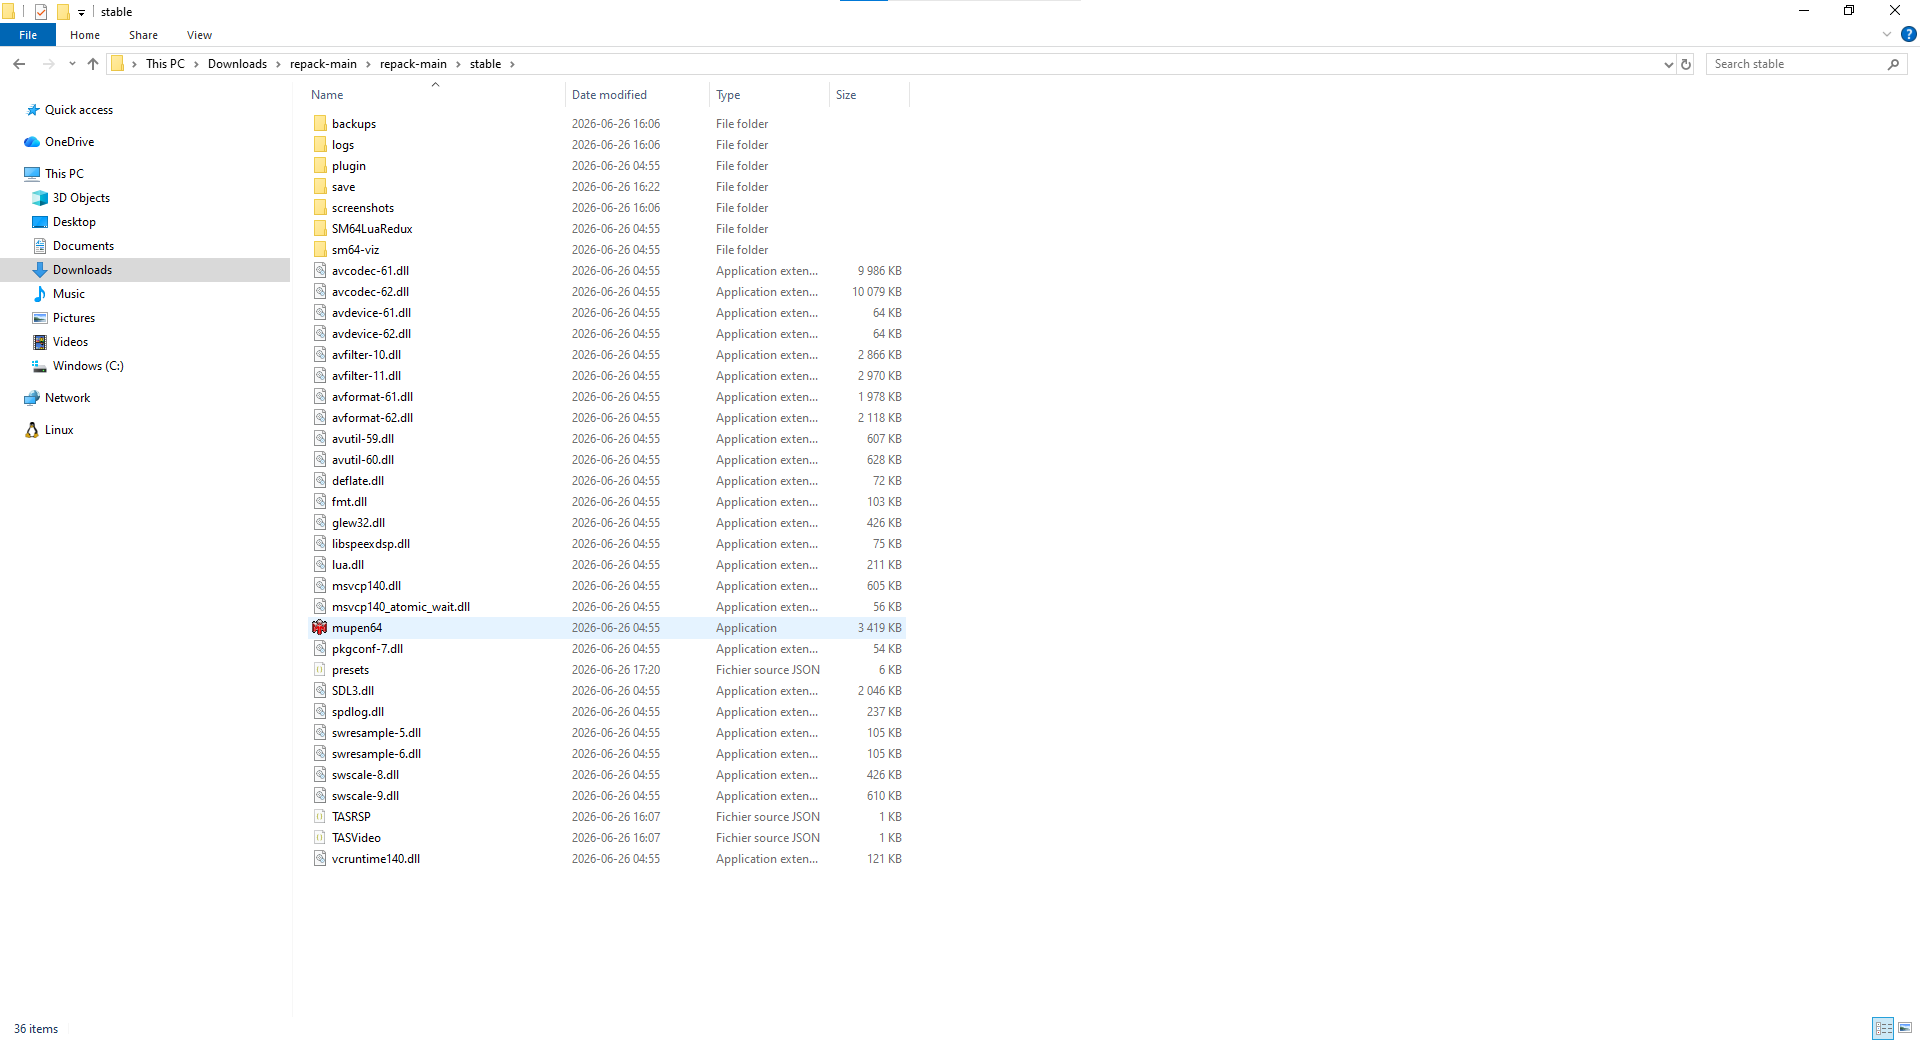Open the File menu
Image resolution: width=1920 pixels, height=1040 pixels.
point(28,35)
